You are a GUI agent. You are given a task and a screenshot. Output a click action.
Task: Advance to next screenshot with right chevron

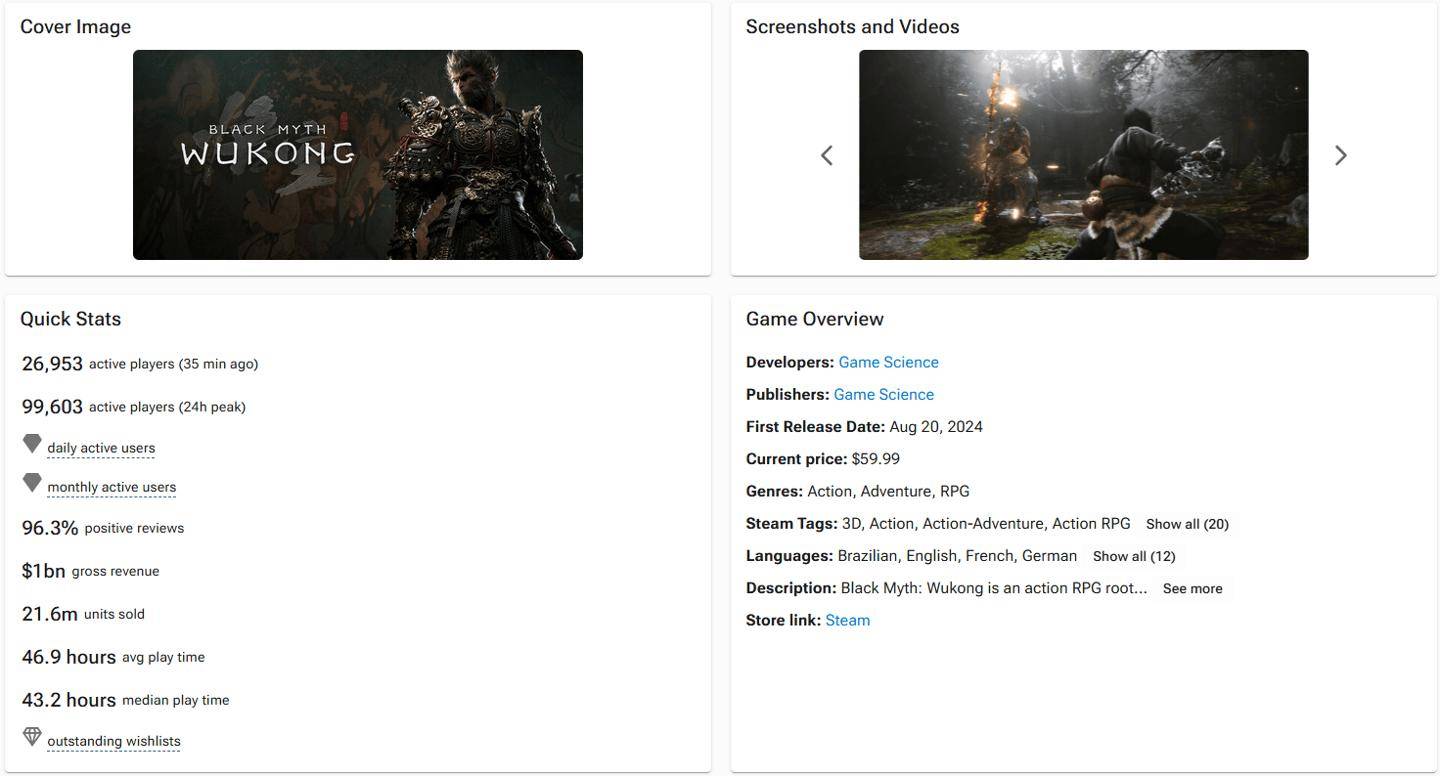point(1341,155)
